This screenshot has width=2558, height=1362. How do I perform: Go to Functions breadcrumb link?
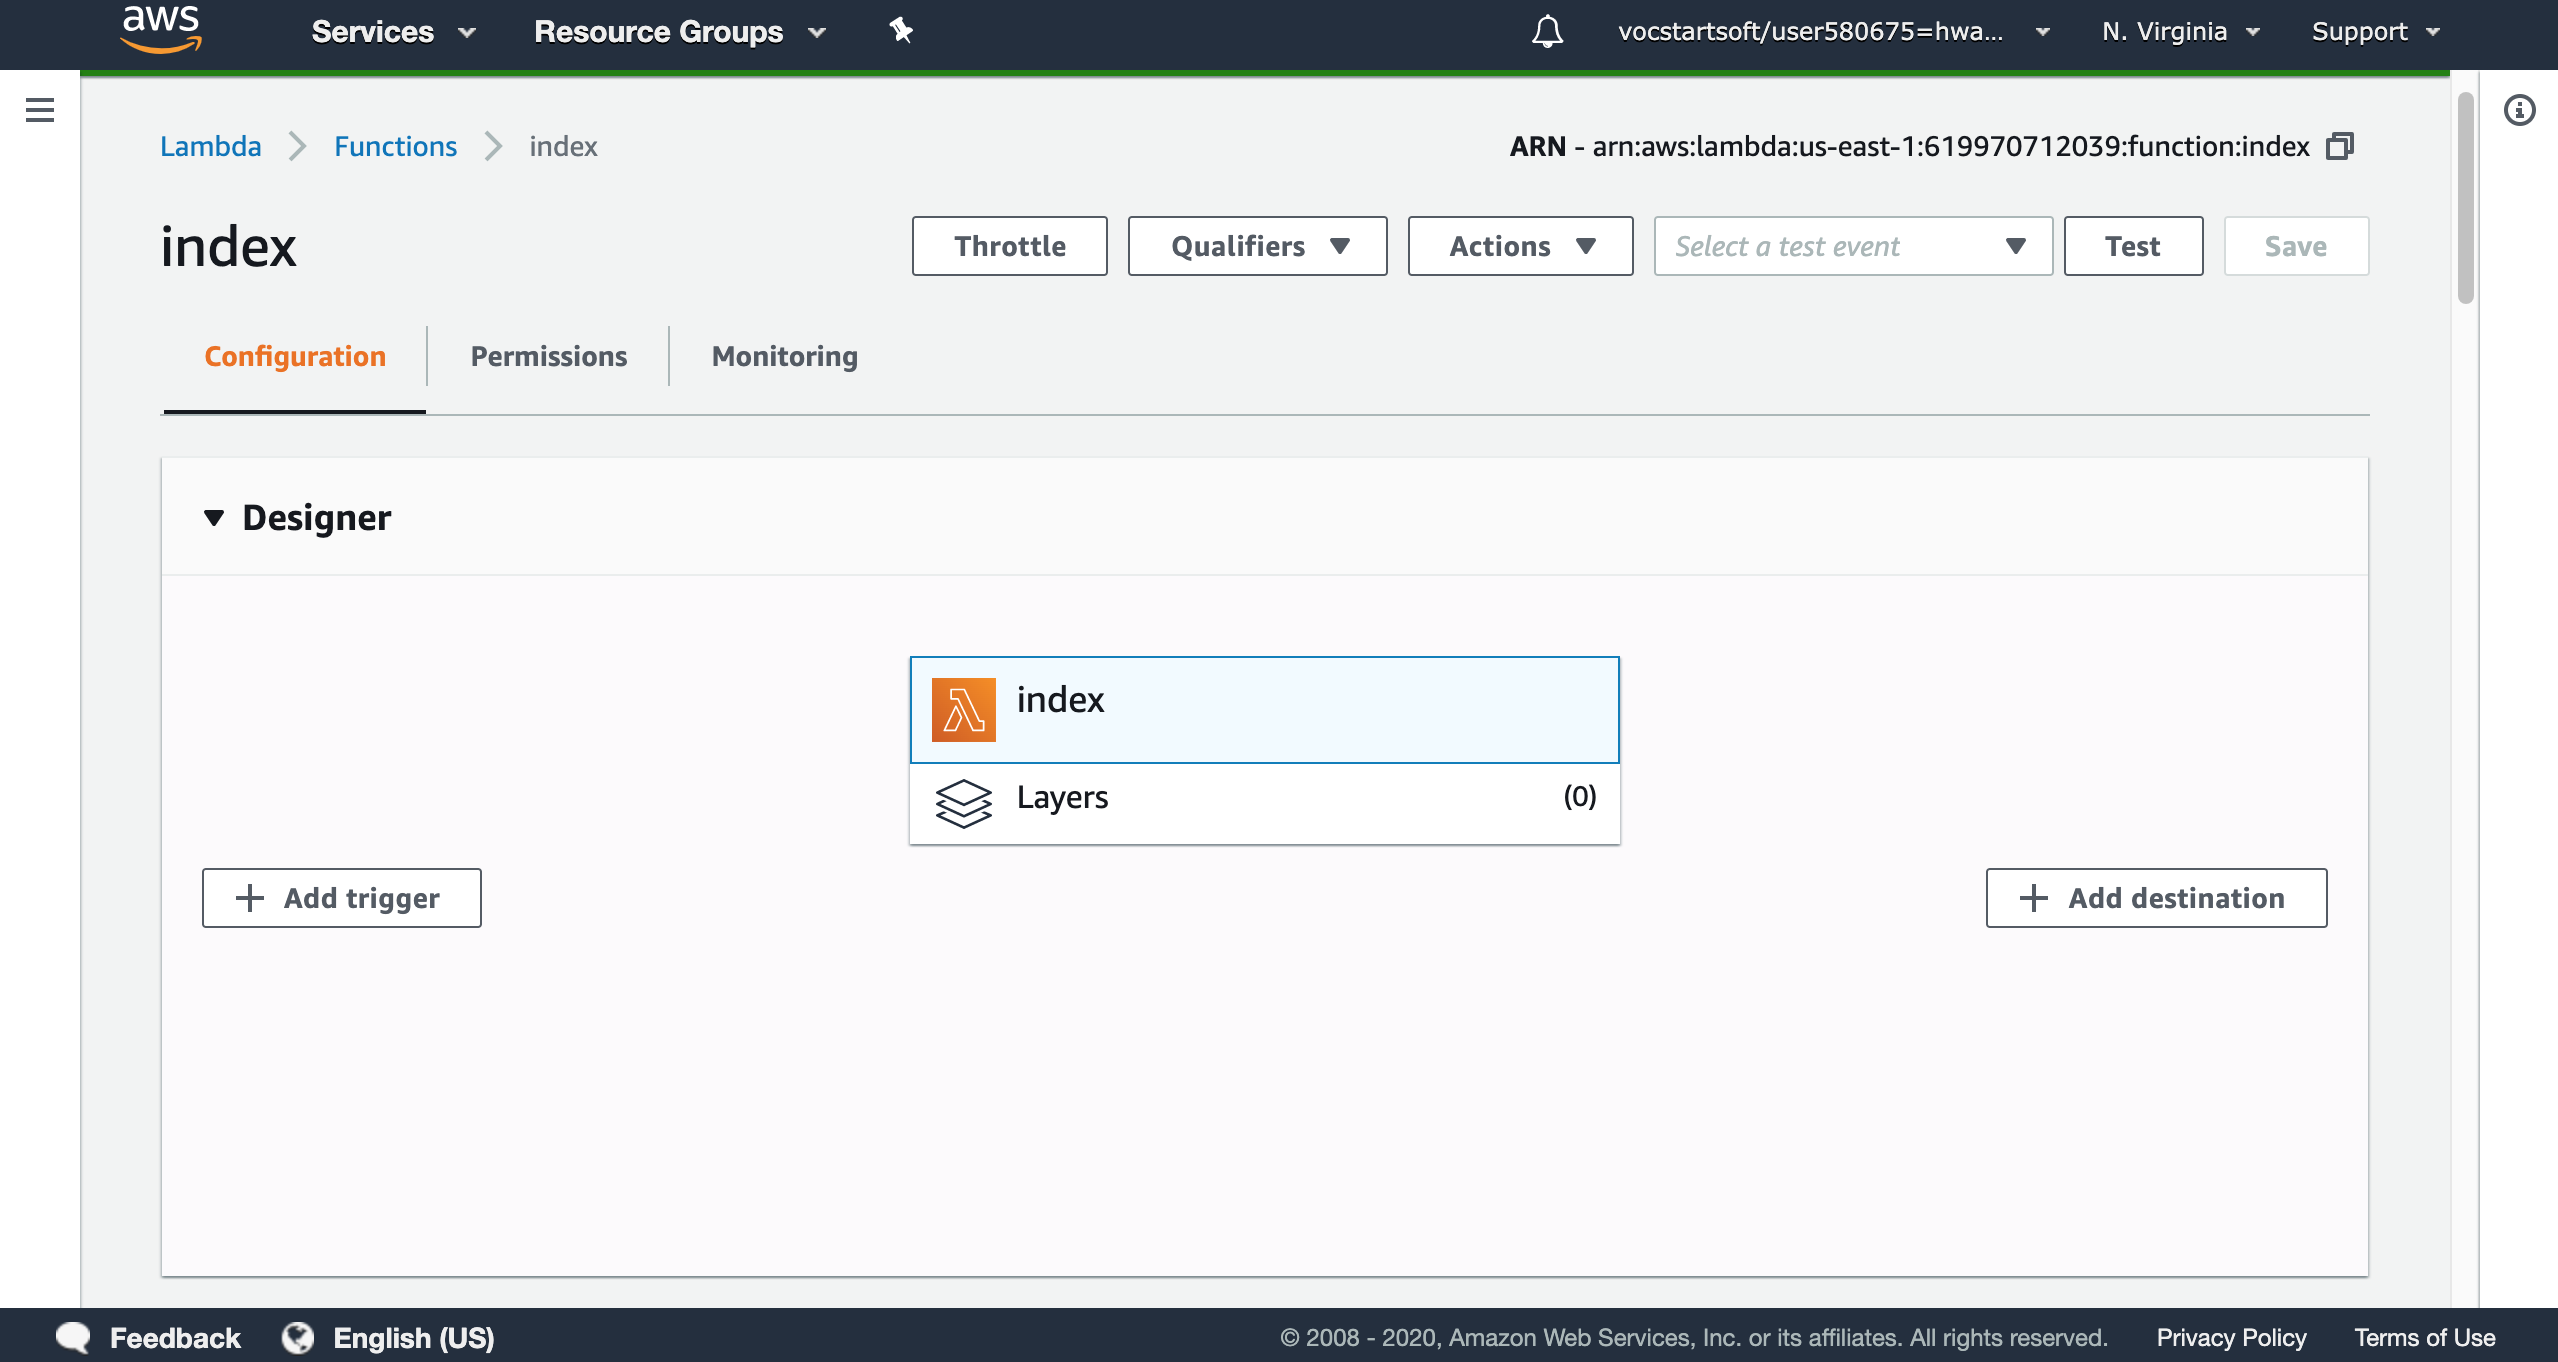(395, 147)
